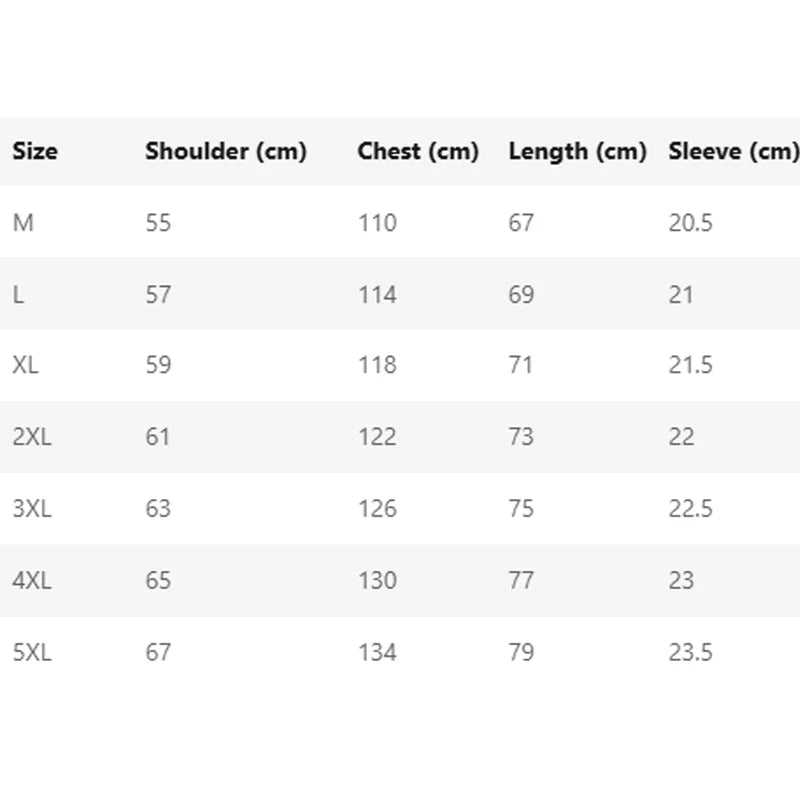Click chest value 134 in 5XL row
Image resolution: width=800 pixels, height=800 pixels.
coord(377,653)
